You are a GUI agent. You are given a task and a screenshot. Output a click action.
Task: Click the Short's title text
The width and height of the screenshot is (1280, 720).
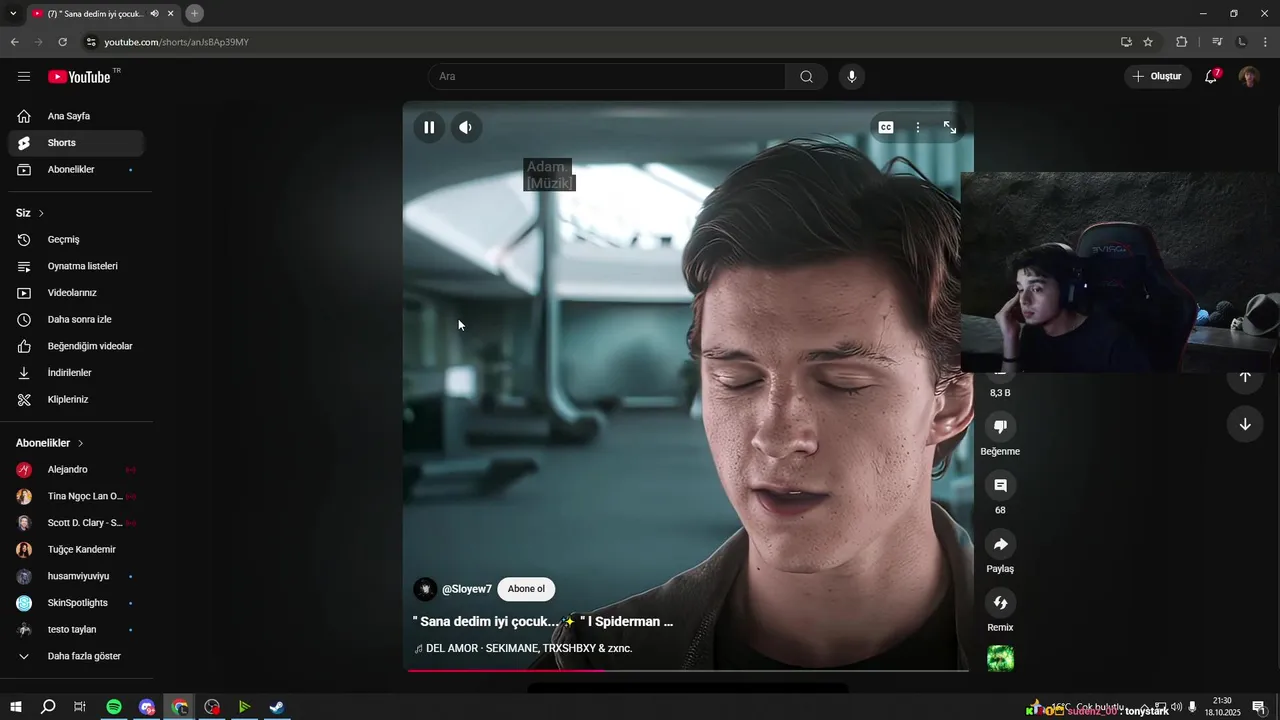543,621
